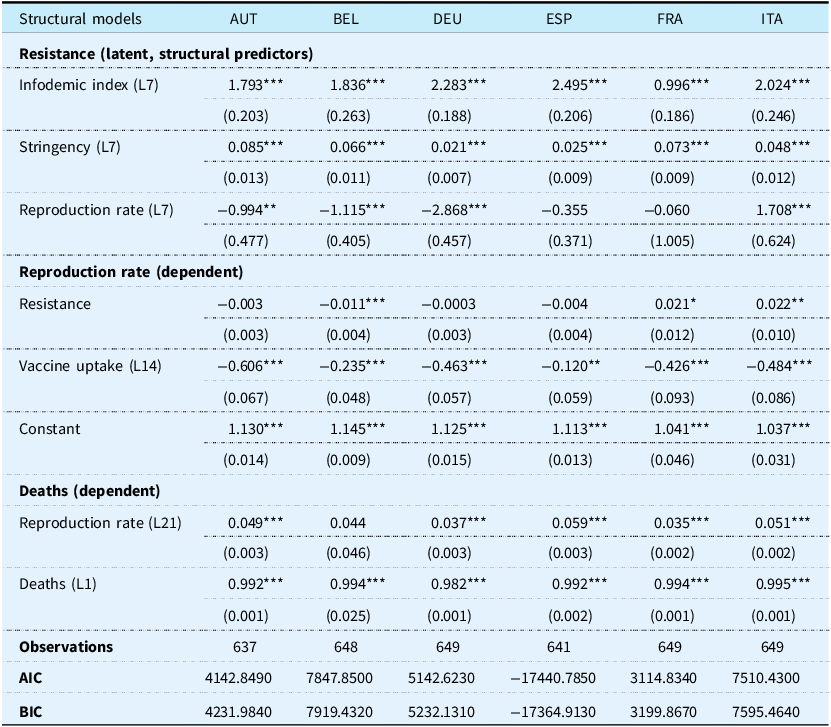Click the value −0.994** for AUT
Viewport: 831px width, 727px height.
pos(247,210)
